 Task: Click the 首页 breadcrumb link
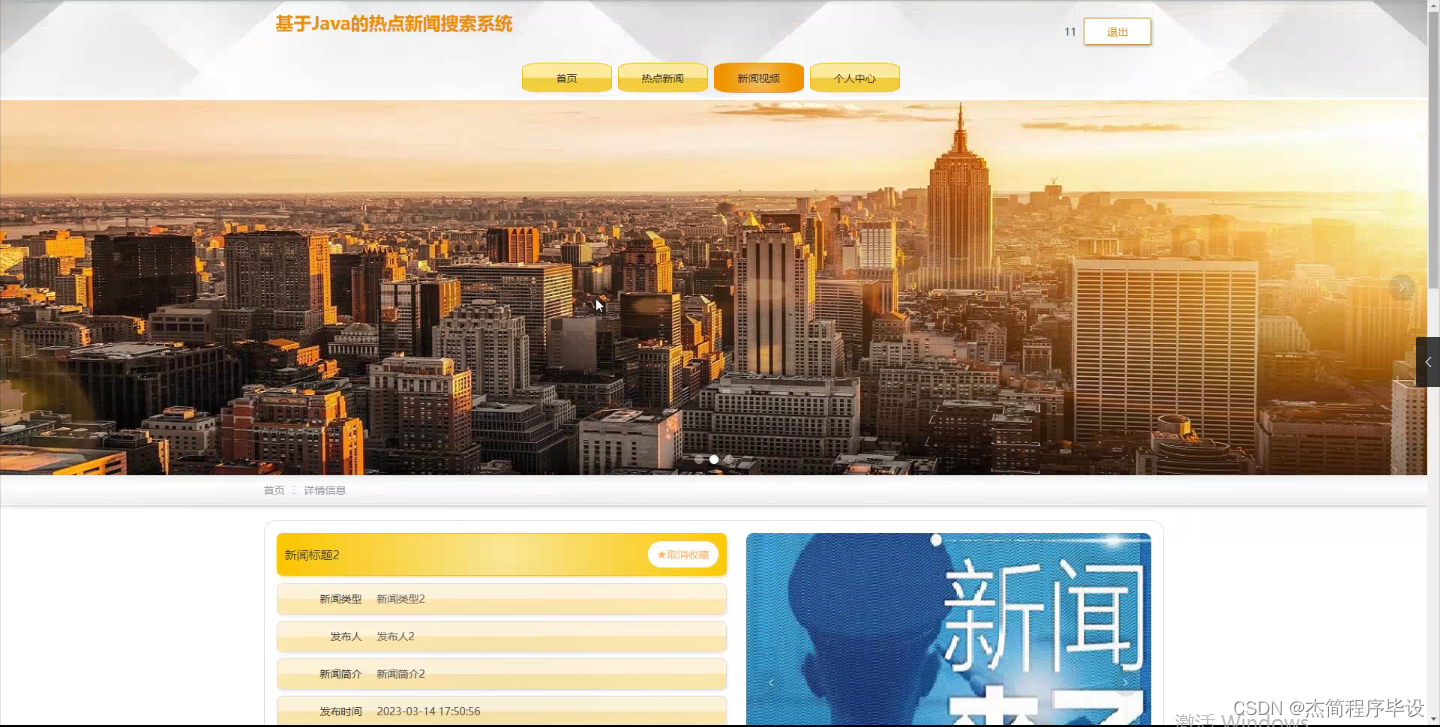point(273,490)
